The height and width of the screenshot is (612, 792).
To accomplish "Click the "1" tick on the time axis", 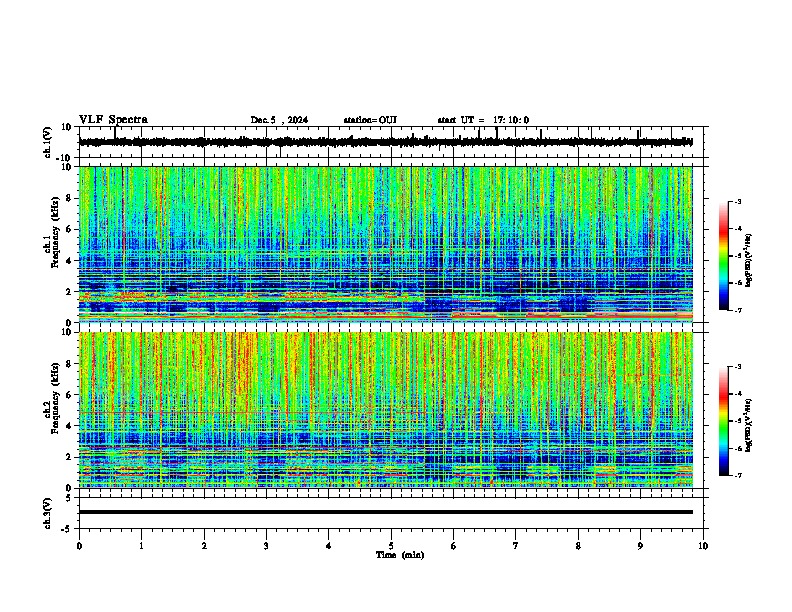I will 141,546.
